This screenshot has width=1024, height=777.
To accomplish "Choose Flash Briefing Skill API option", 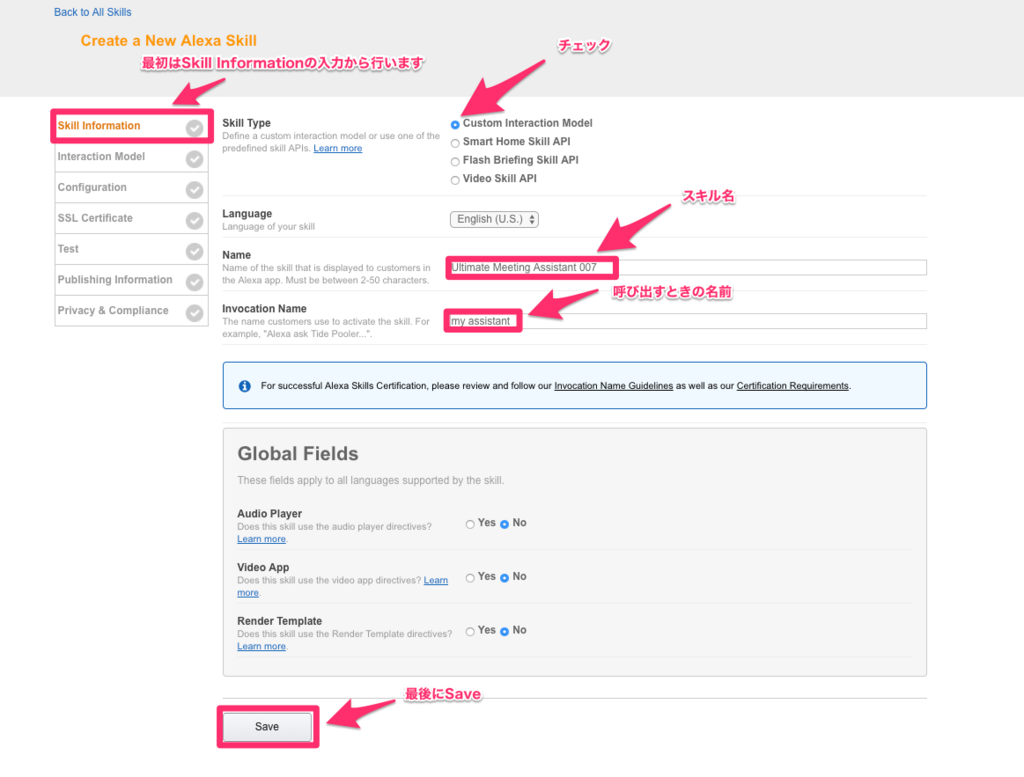I will click(455, 161).
